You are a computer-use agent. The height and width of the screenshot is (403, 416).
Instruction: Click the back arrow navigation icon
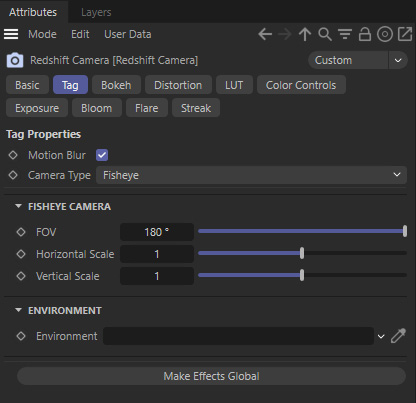point(265,34)
